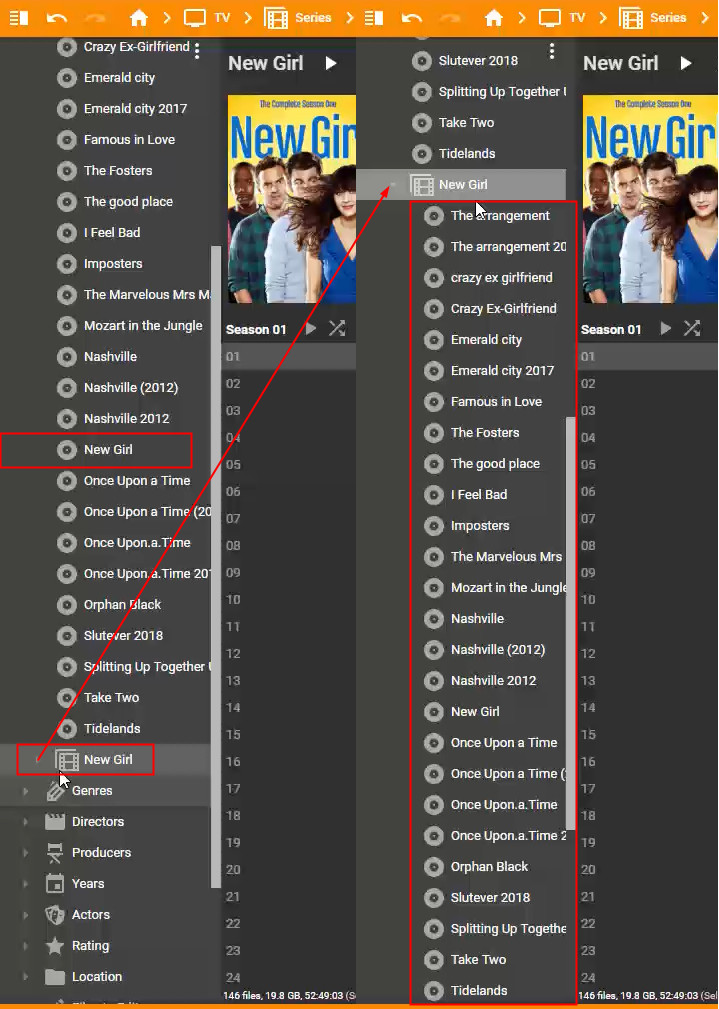Click the Producers chair icon
Viewport: 719px width, 1009px height.
(x=55, y=853)
